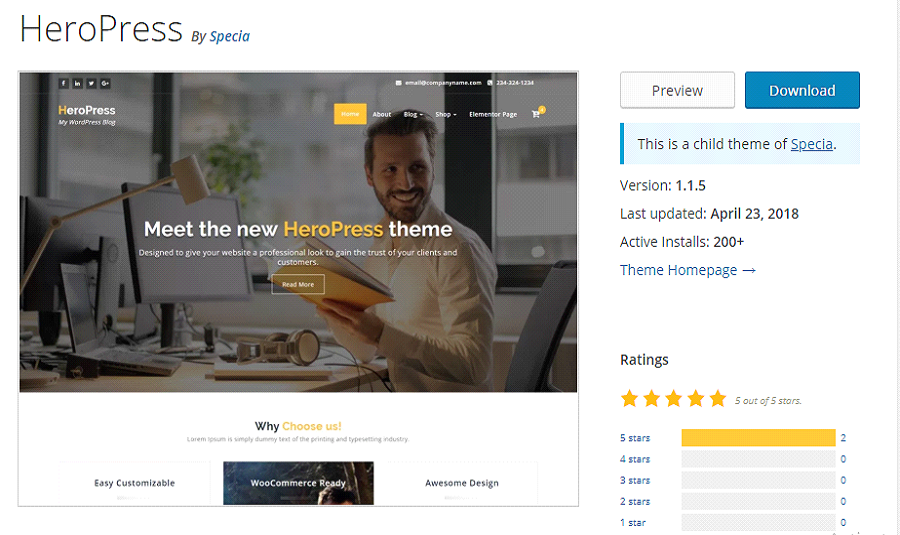Click the 'Last updated: April 23, 2018' text
Viewport: 900px width, 535px height.
tap(709, 214)
